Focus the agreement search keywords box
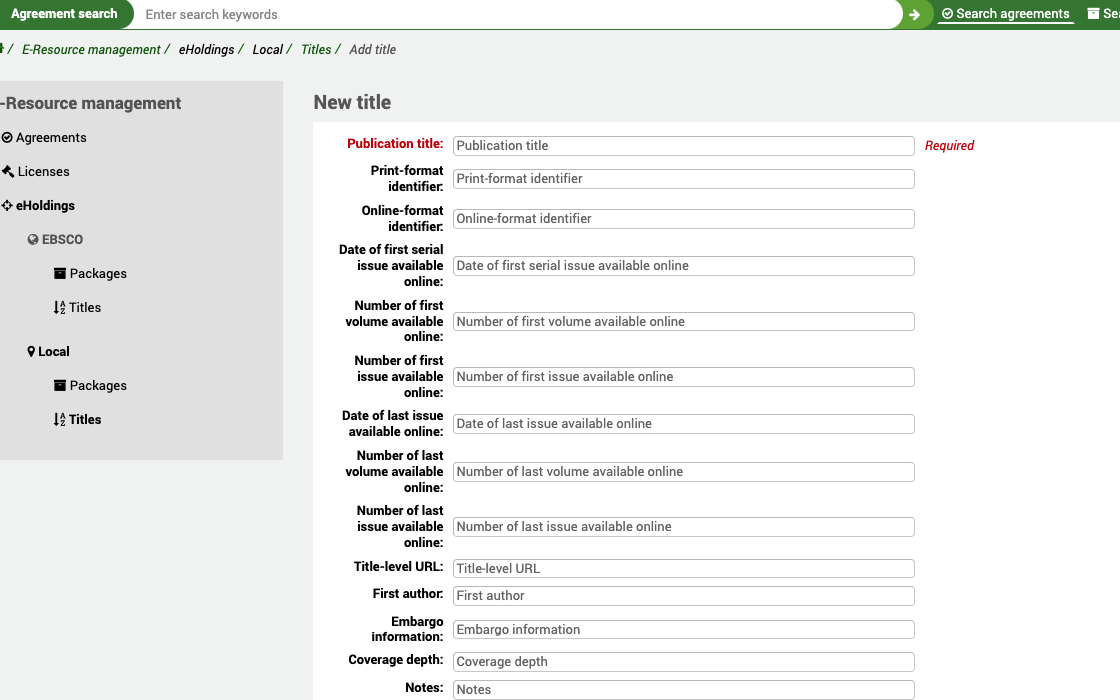Viewport: 1120px width, 700px height. point(520,14)
